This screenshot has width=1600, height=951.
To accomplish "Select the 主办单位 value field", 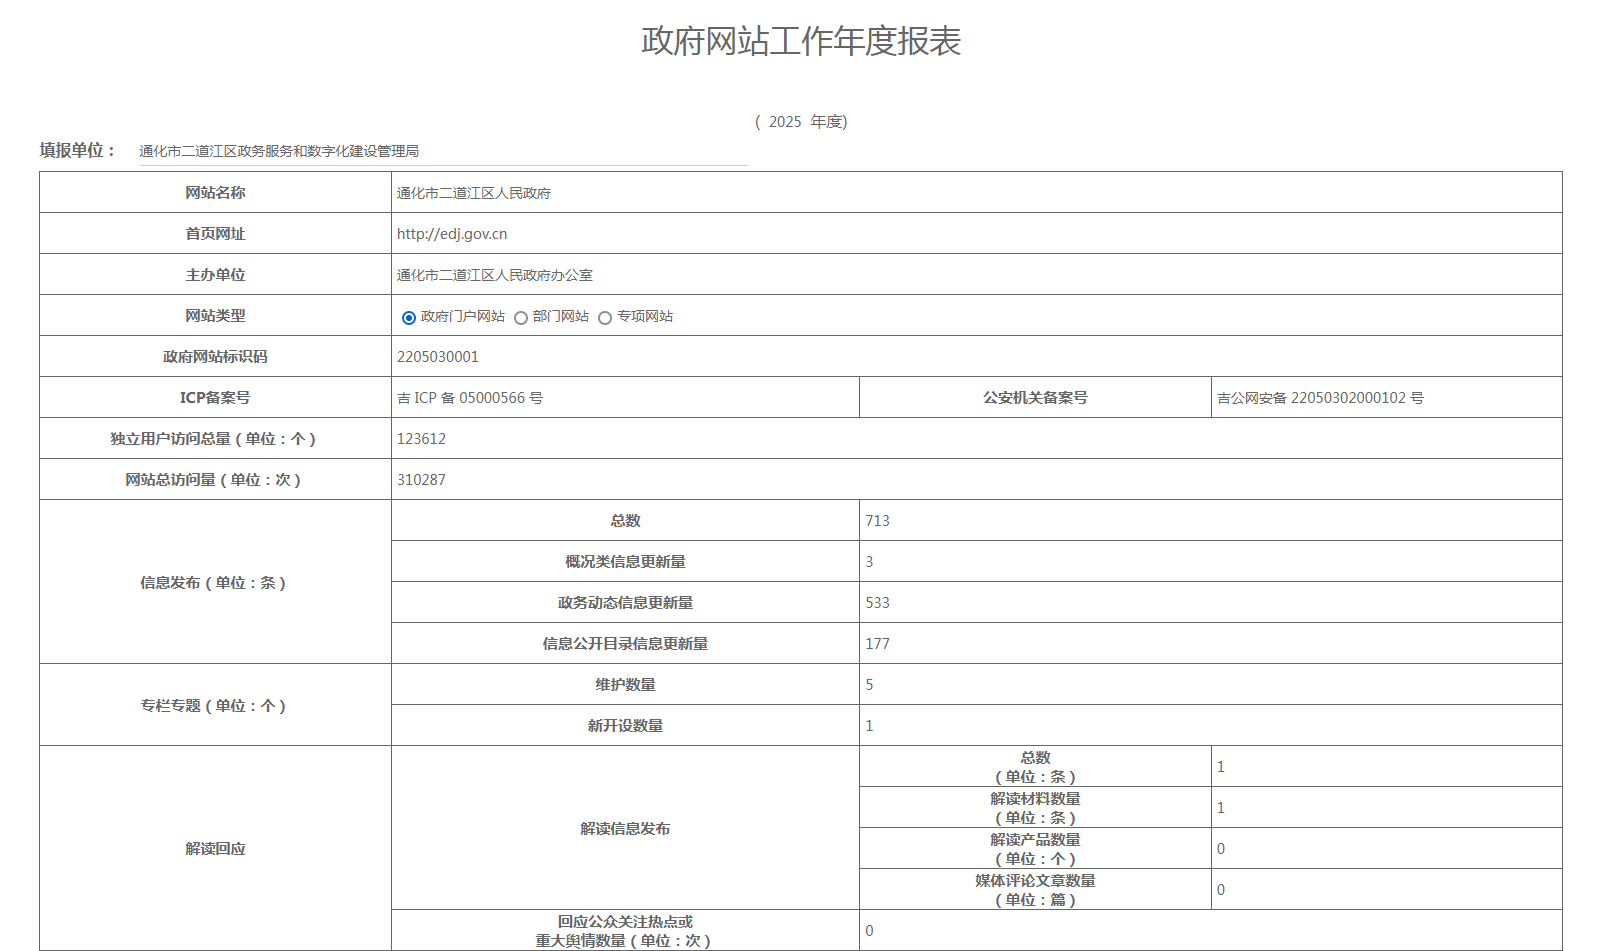I will point(495,275).
